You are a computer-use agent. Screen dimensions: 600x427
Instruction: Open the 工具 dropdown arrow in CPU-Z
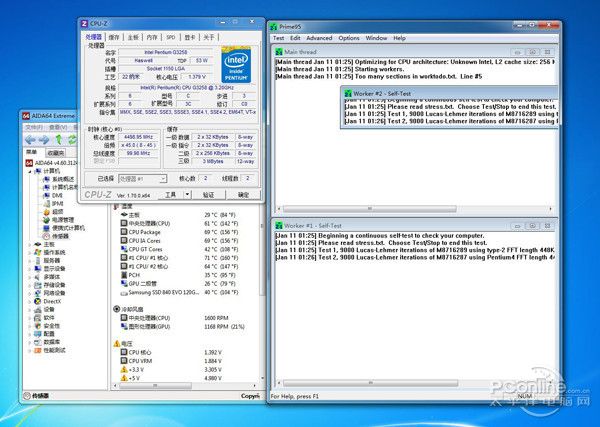coord(188,194)
